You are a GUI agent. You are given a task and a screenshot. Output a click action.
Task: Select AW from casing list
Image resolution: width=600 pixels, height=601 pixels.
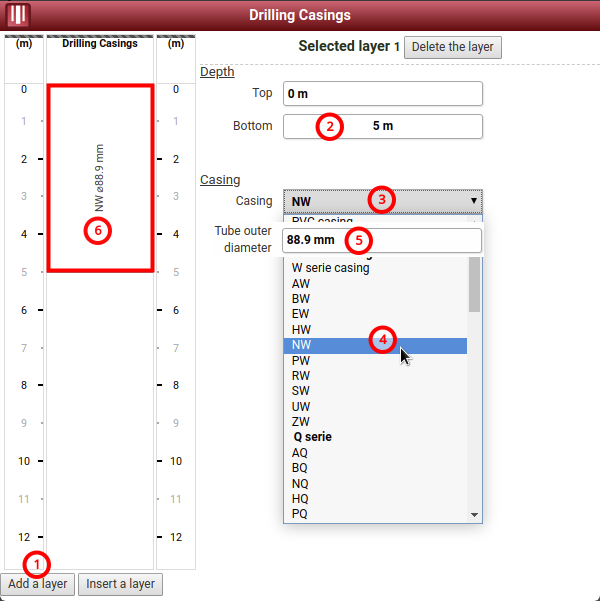301,284
